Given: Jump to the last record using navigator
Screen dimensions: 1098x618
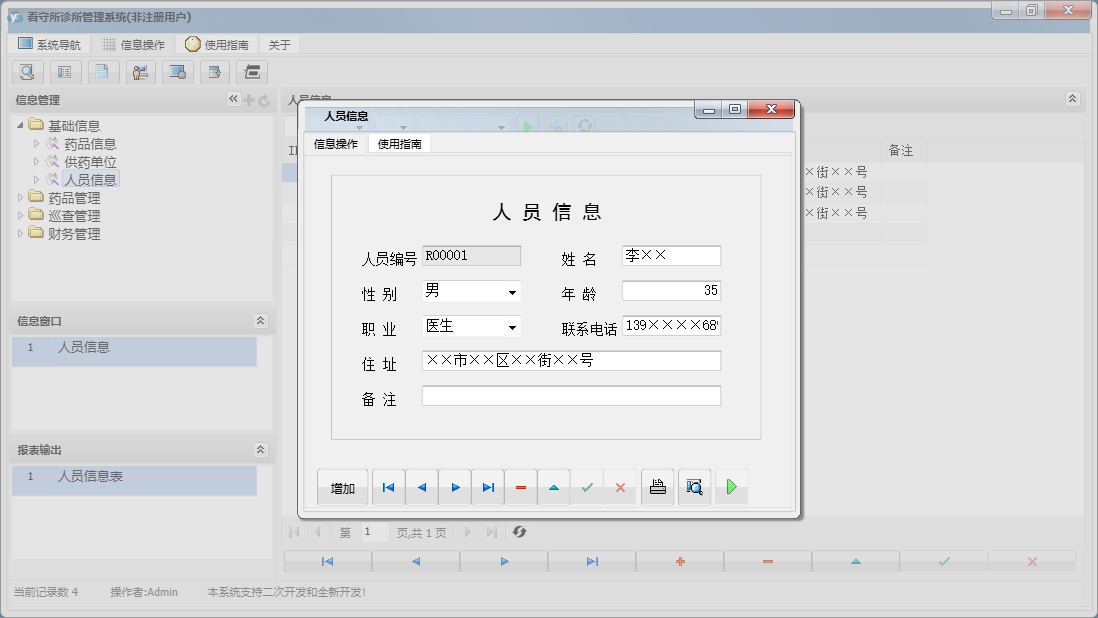Looking at the screenshot, I should click(x=488, y=487).
